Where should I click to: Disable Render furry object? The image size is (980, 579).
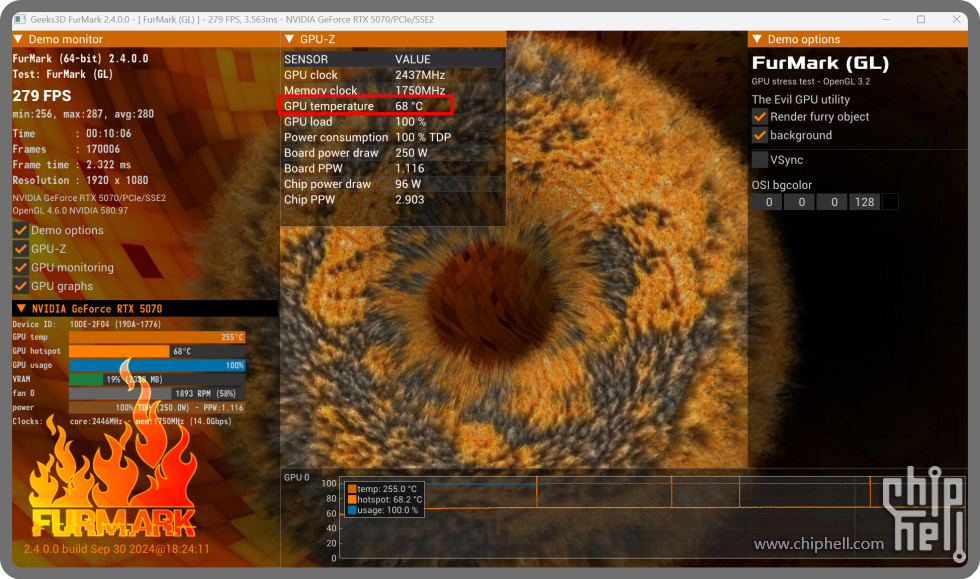click(759, 117)
